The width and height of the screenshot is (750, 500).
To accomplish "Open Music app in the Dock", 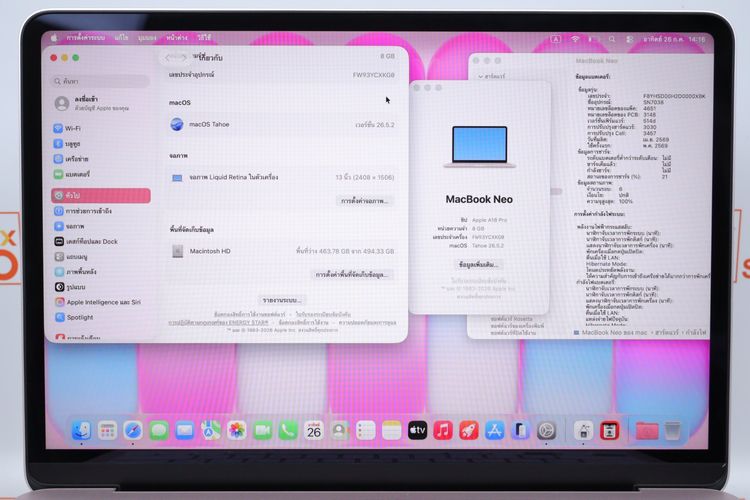I will click(443, 431).
